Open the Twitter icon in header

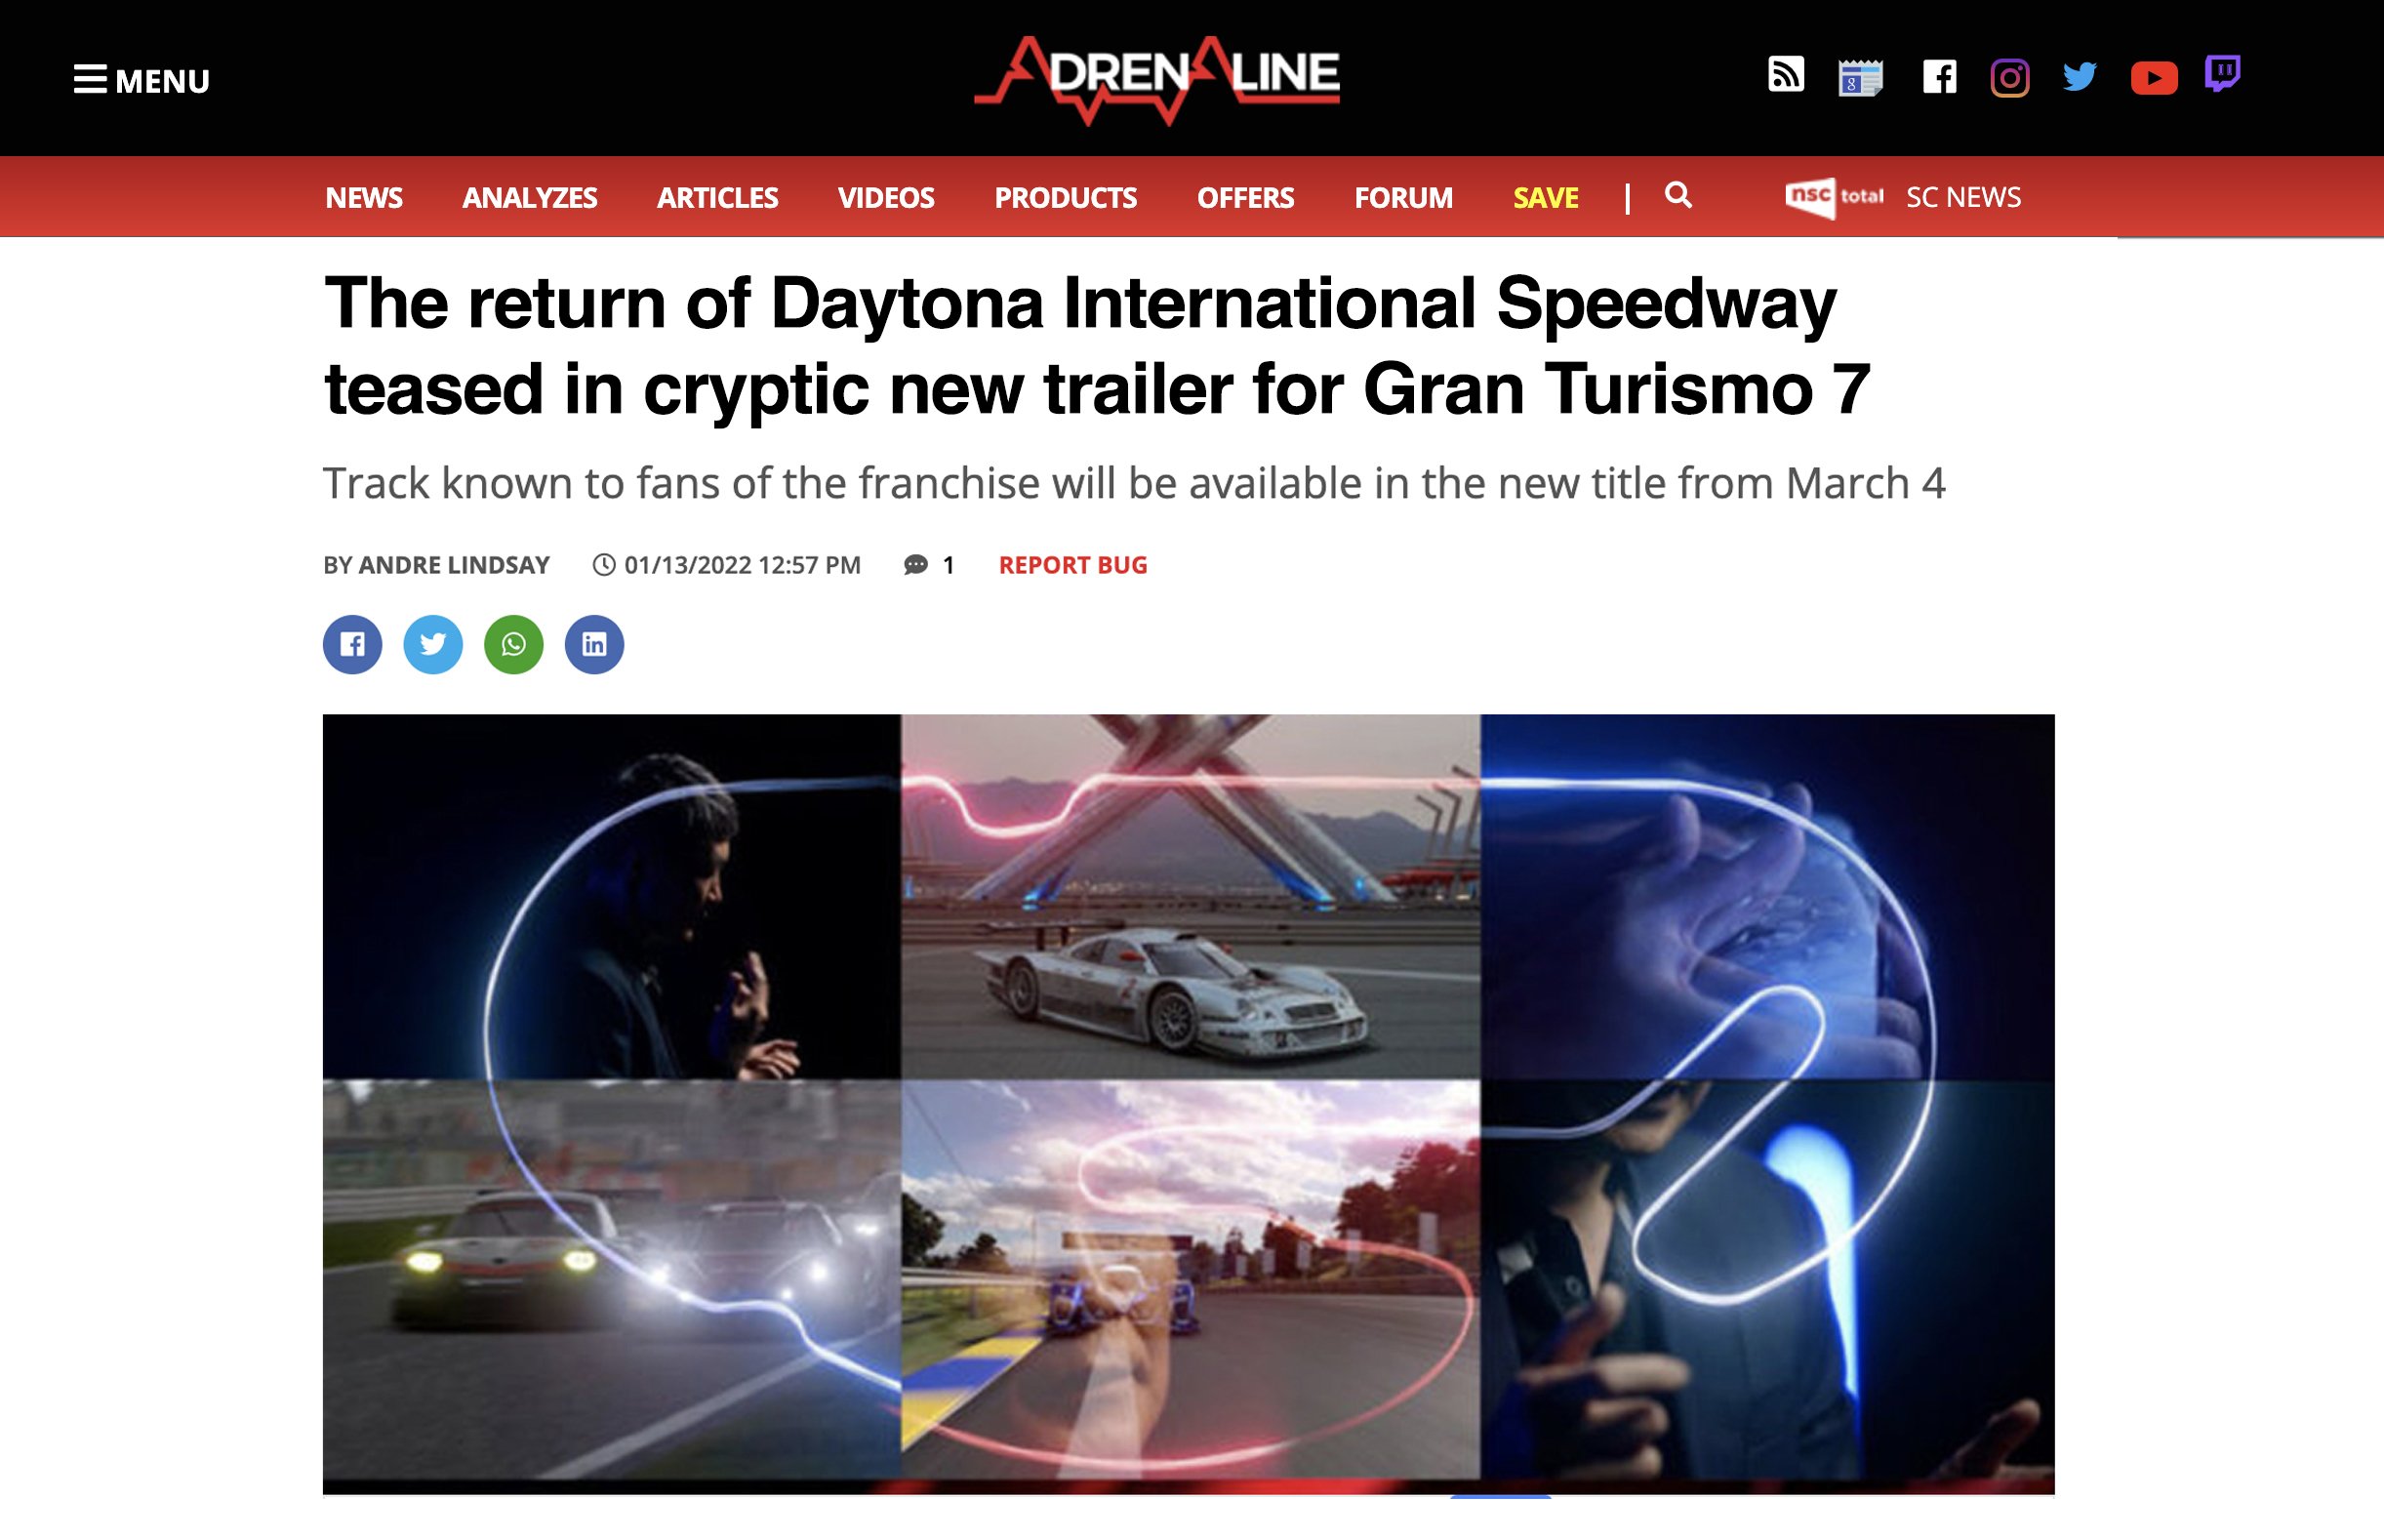(x=2080, y=77)
